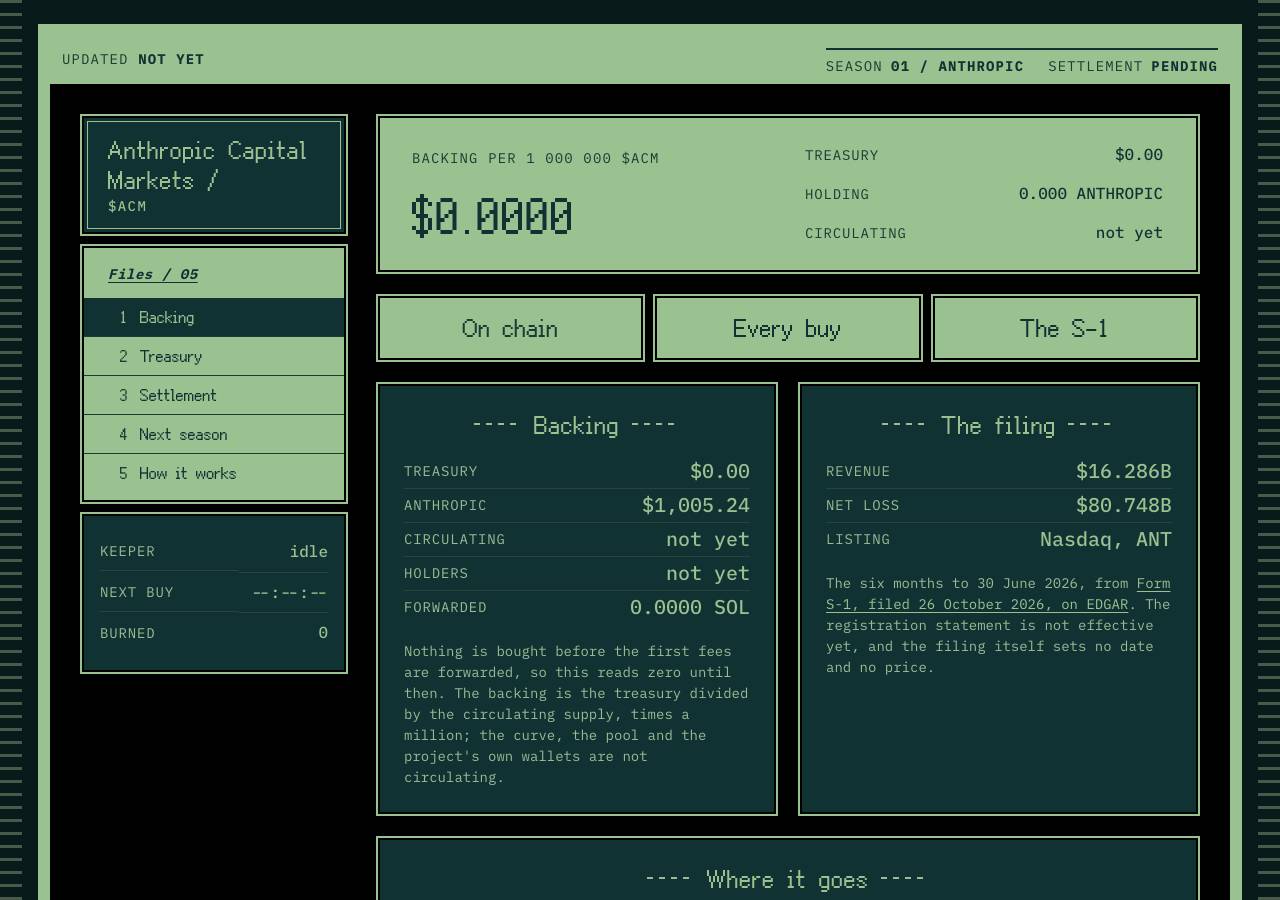This screenshot has width=1280, height=900.
Task: Open The S-1 button
Action: pos(1065,328)
